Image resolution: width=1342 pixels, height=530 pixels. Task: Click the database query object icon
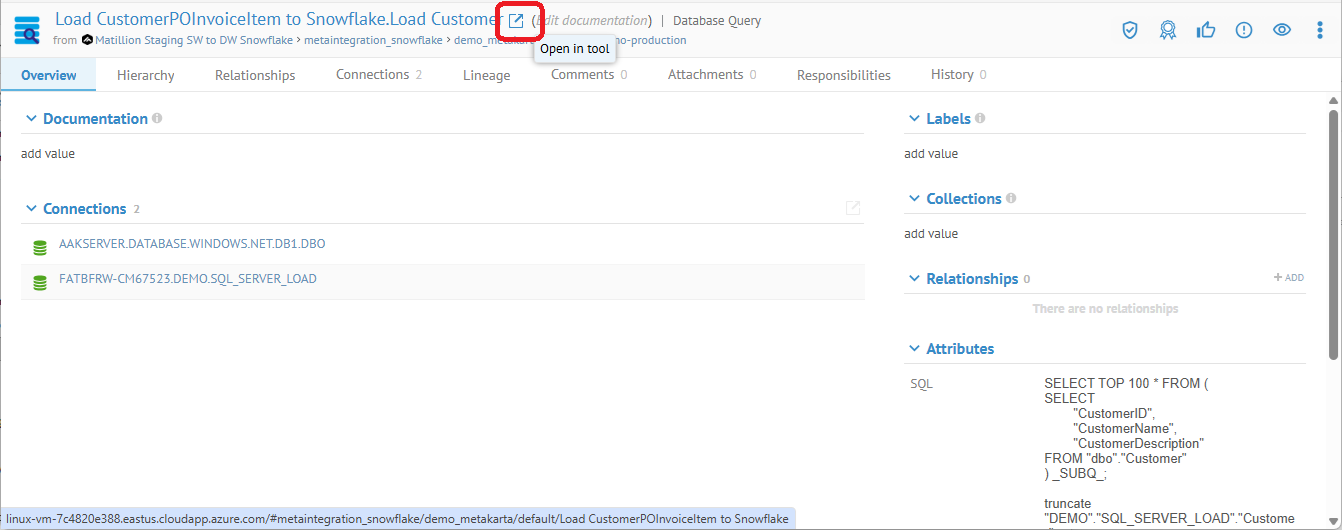pyautogui.click(x=27, y=30)
